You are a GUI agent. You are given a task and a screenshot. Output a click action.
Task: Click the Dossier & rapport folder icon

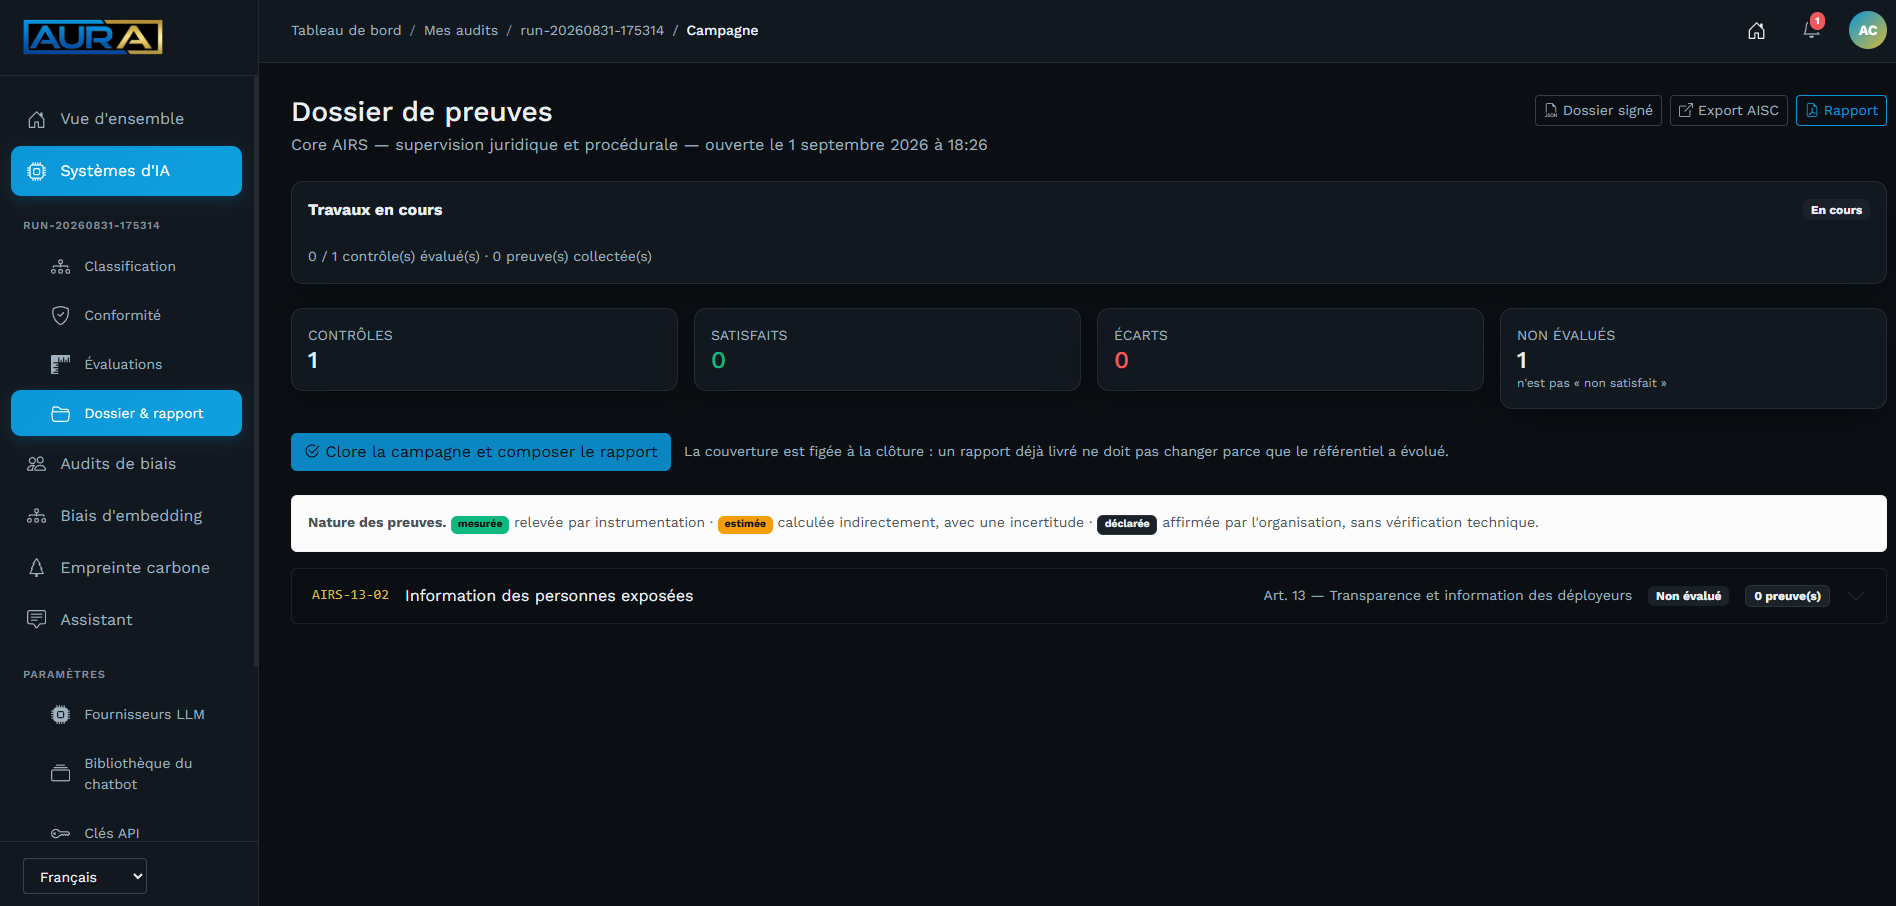[61, 414]
